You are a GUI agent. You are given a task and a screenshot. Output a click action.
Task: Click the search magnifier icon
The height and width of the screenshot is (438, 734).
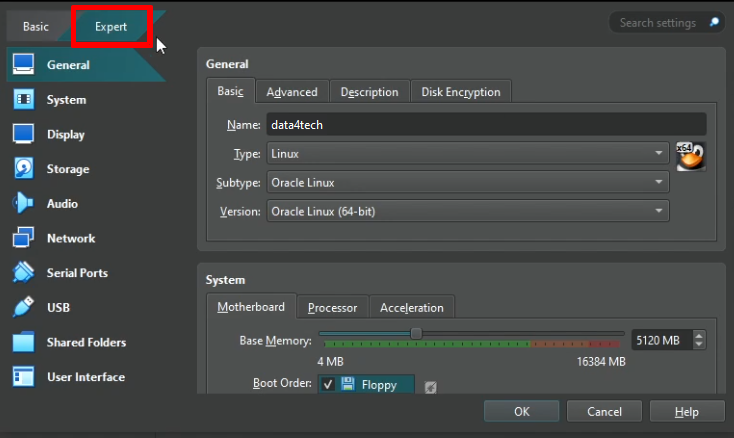714,22
